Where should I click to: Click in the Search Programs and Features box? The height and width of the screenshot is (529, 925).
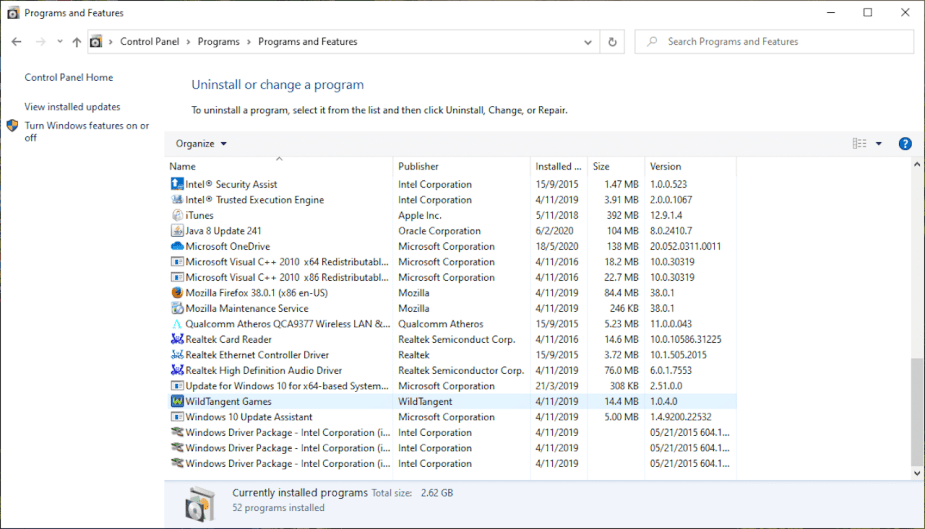click(x=780, y=42)
